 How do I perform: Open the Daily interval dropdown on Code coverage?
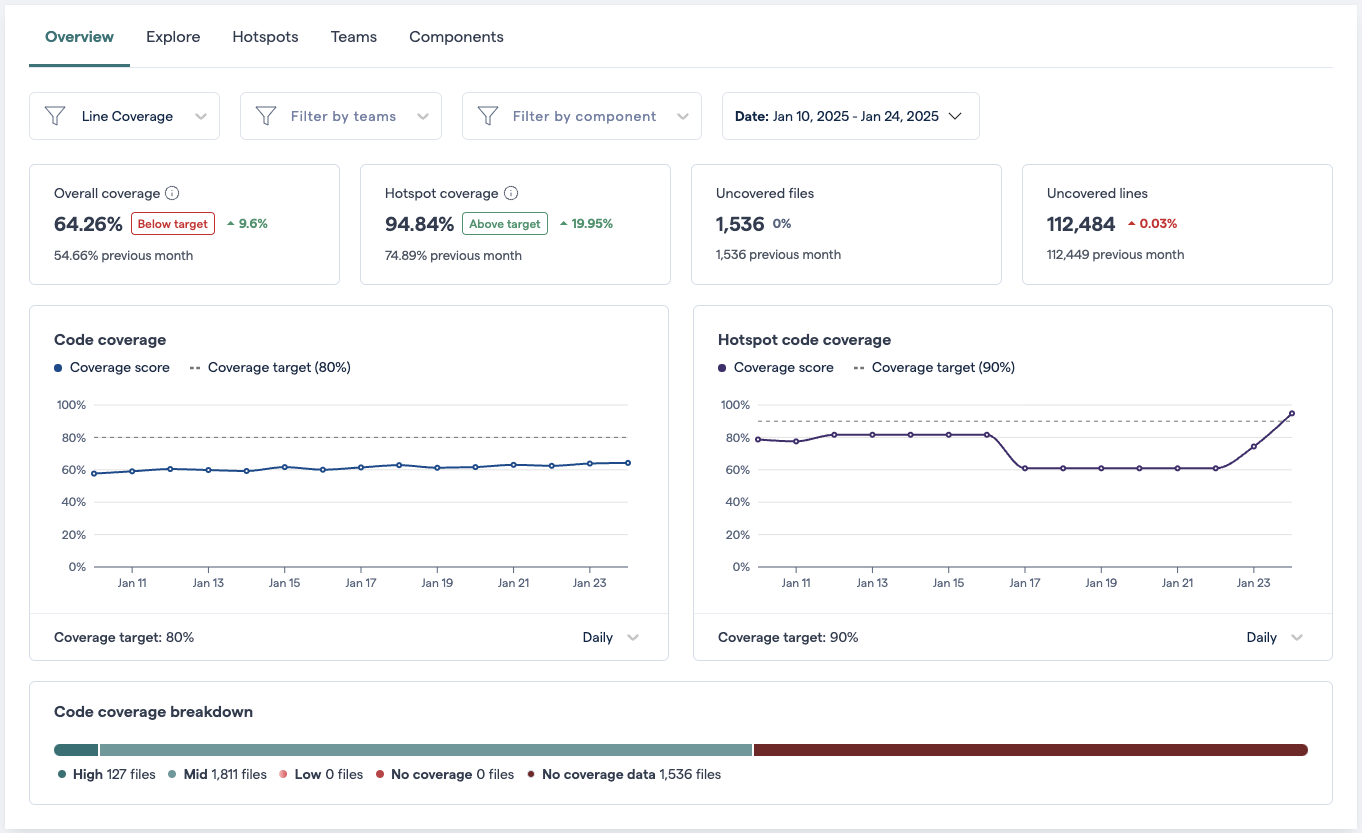click(610, 637)
